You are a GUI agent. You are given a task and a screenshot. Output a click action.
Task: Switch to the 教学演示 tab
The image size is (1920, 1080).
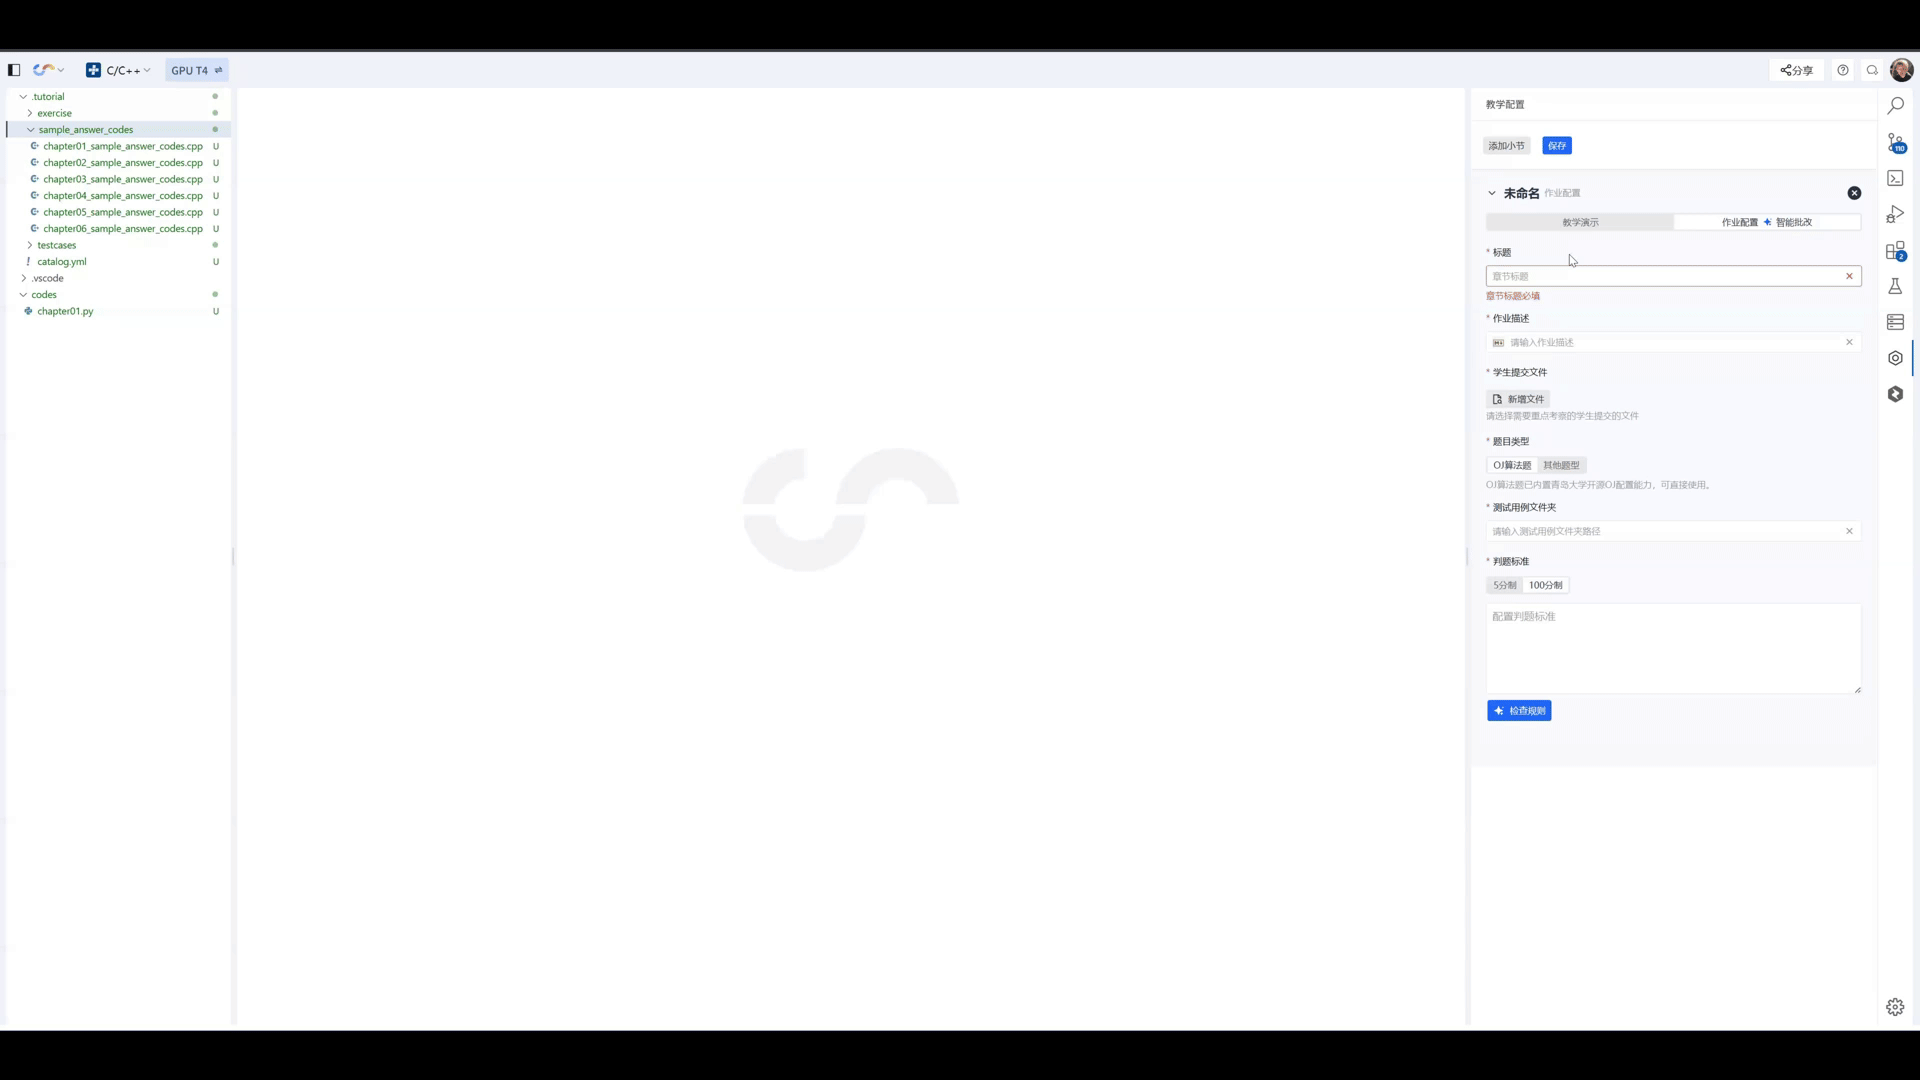pos(1580,222)
